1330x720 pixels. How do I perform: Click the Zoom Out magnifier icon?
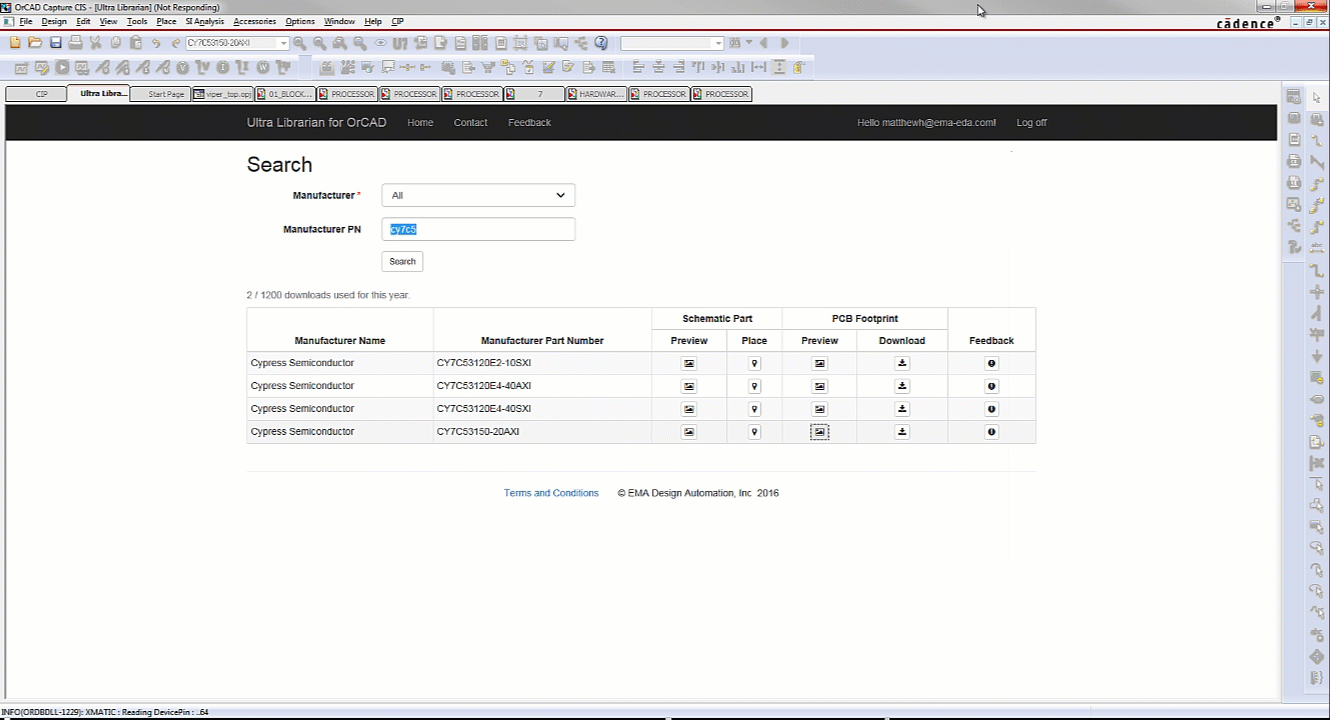(319, 43)
